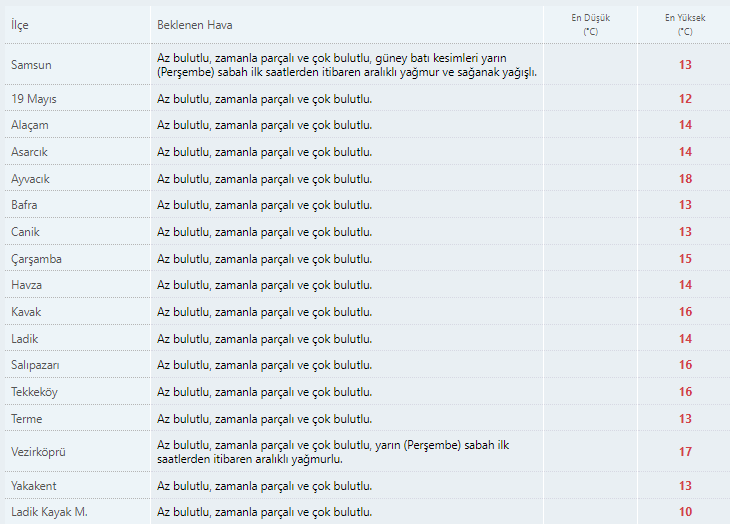Click the forecast text in Yakakent row
730x524 pixels.
[x=264, y=486]
